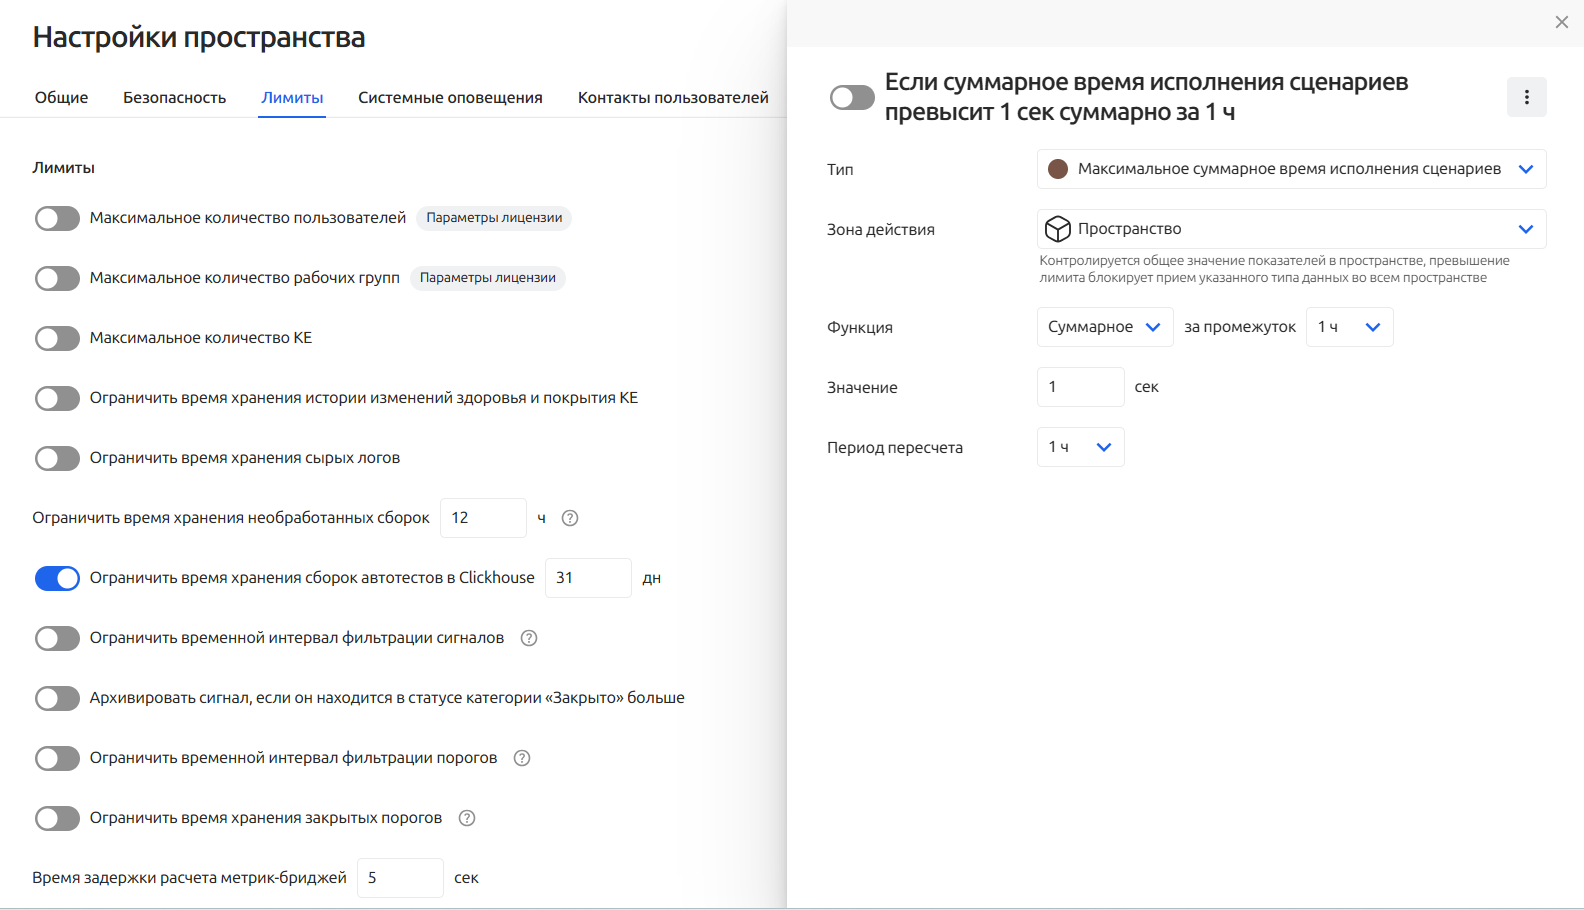Enable KE health history storage limit

pyautogui.click(x=57, y=398)
